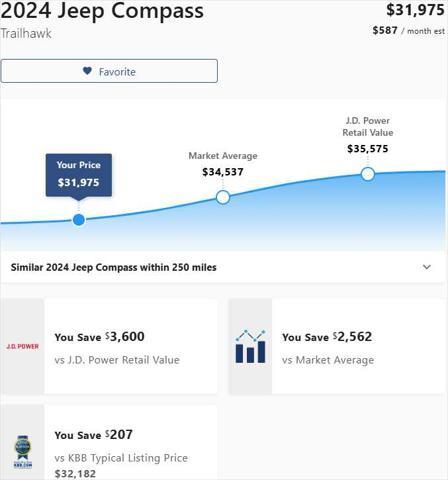Click the KBB.com badge icon
This screenshot has height=480, width=448.
[x=23, y=452]
